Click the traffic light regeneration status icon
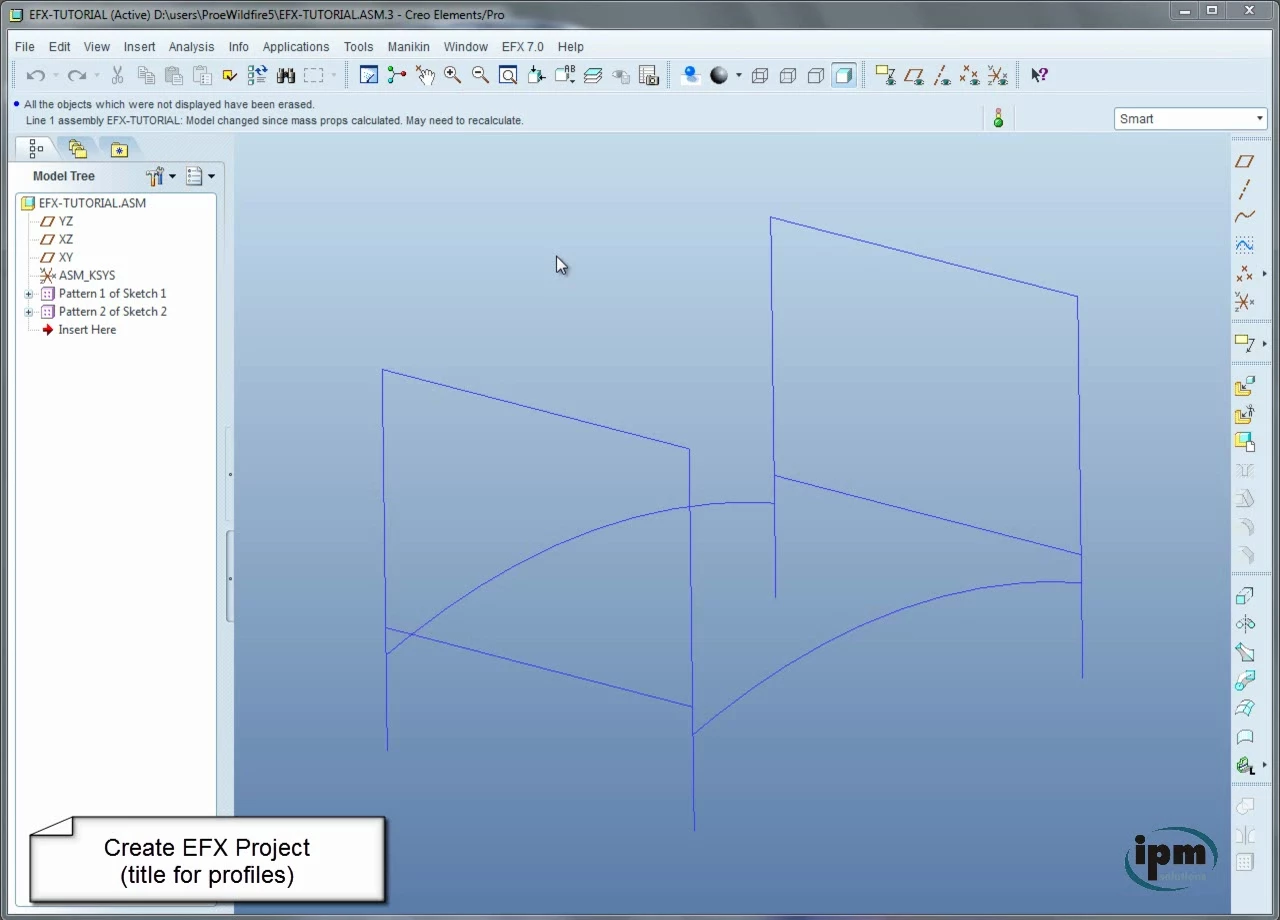Viewport: 1280px width, 920px height. [x=998, y=118]
